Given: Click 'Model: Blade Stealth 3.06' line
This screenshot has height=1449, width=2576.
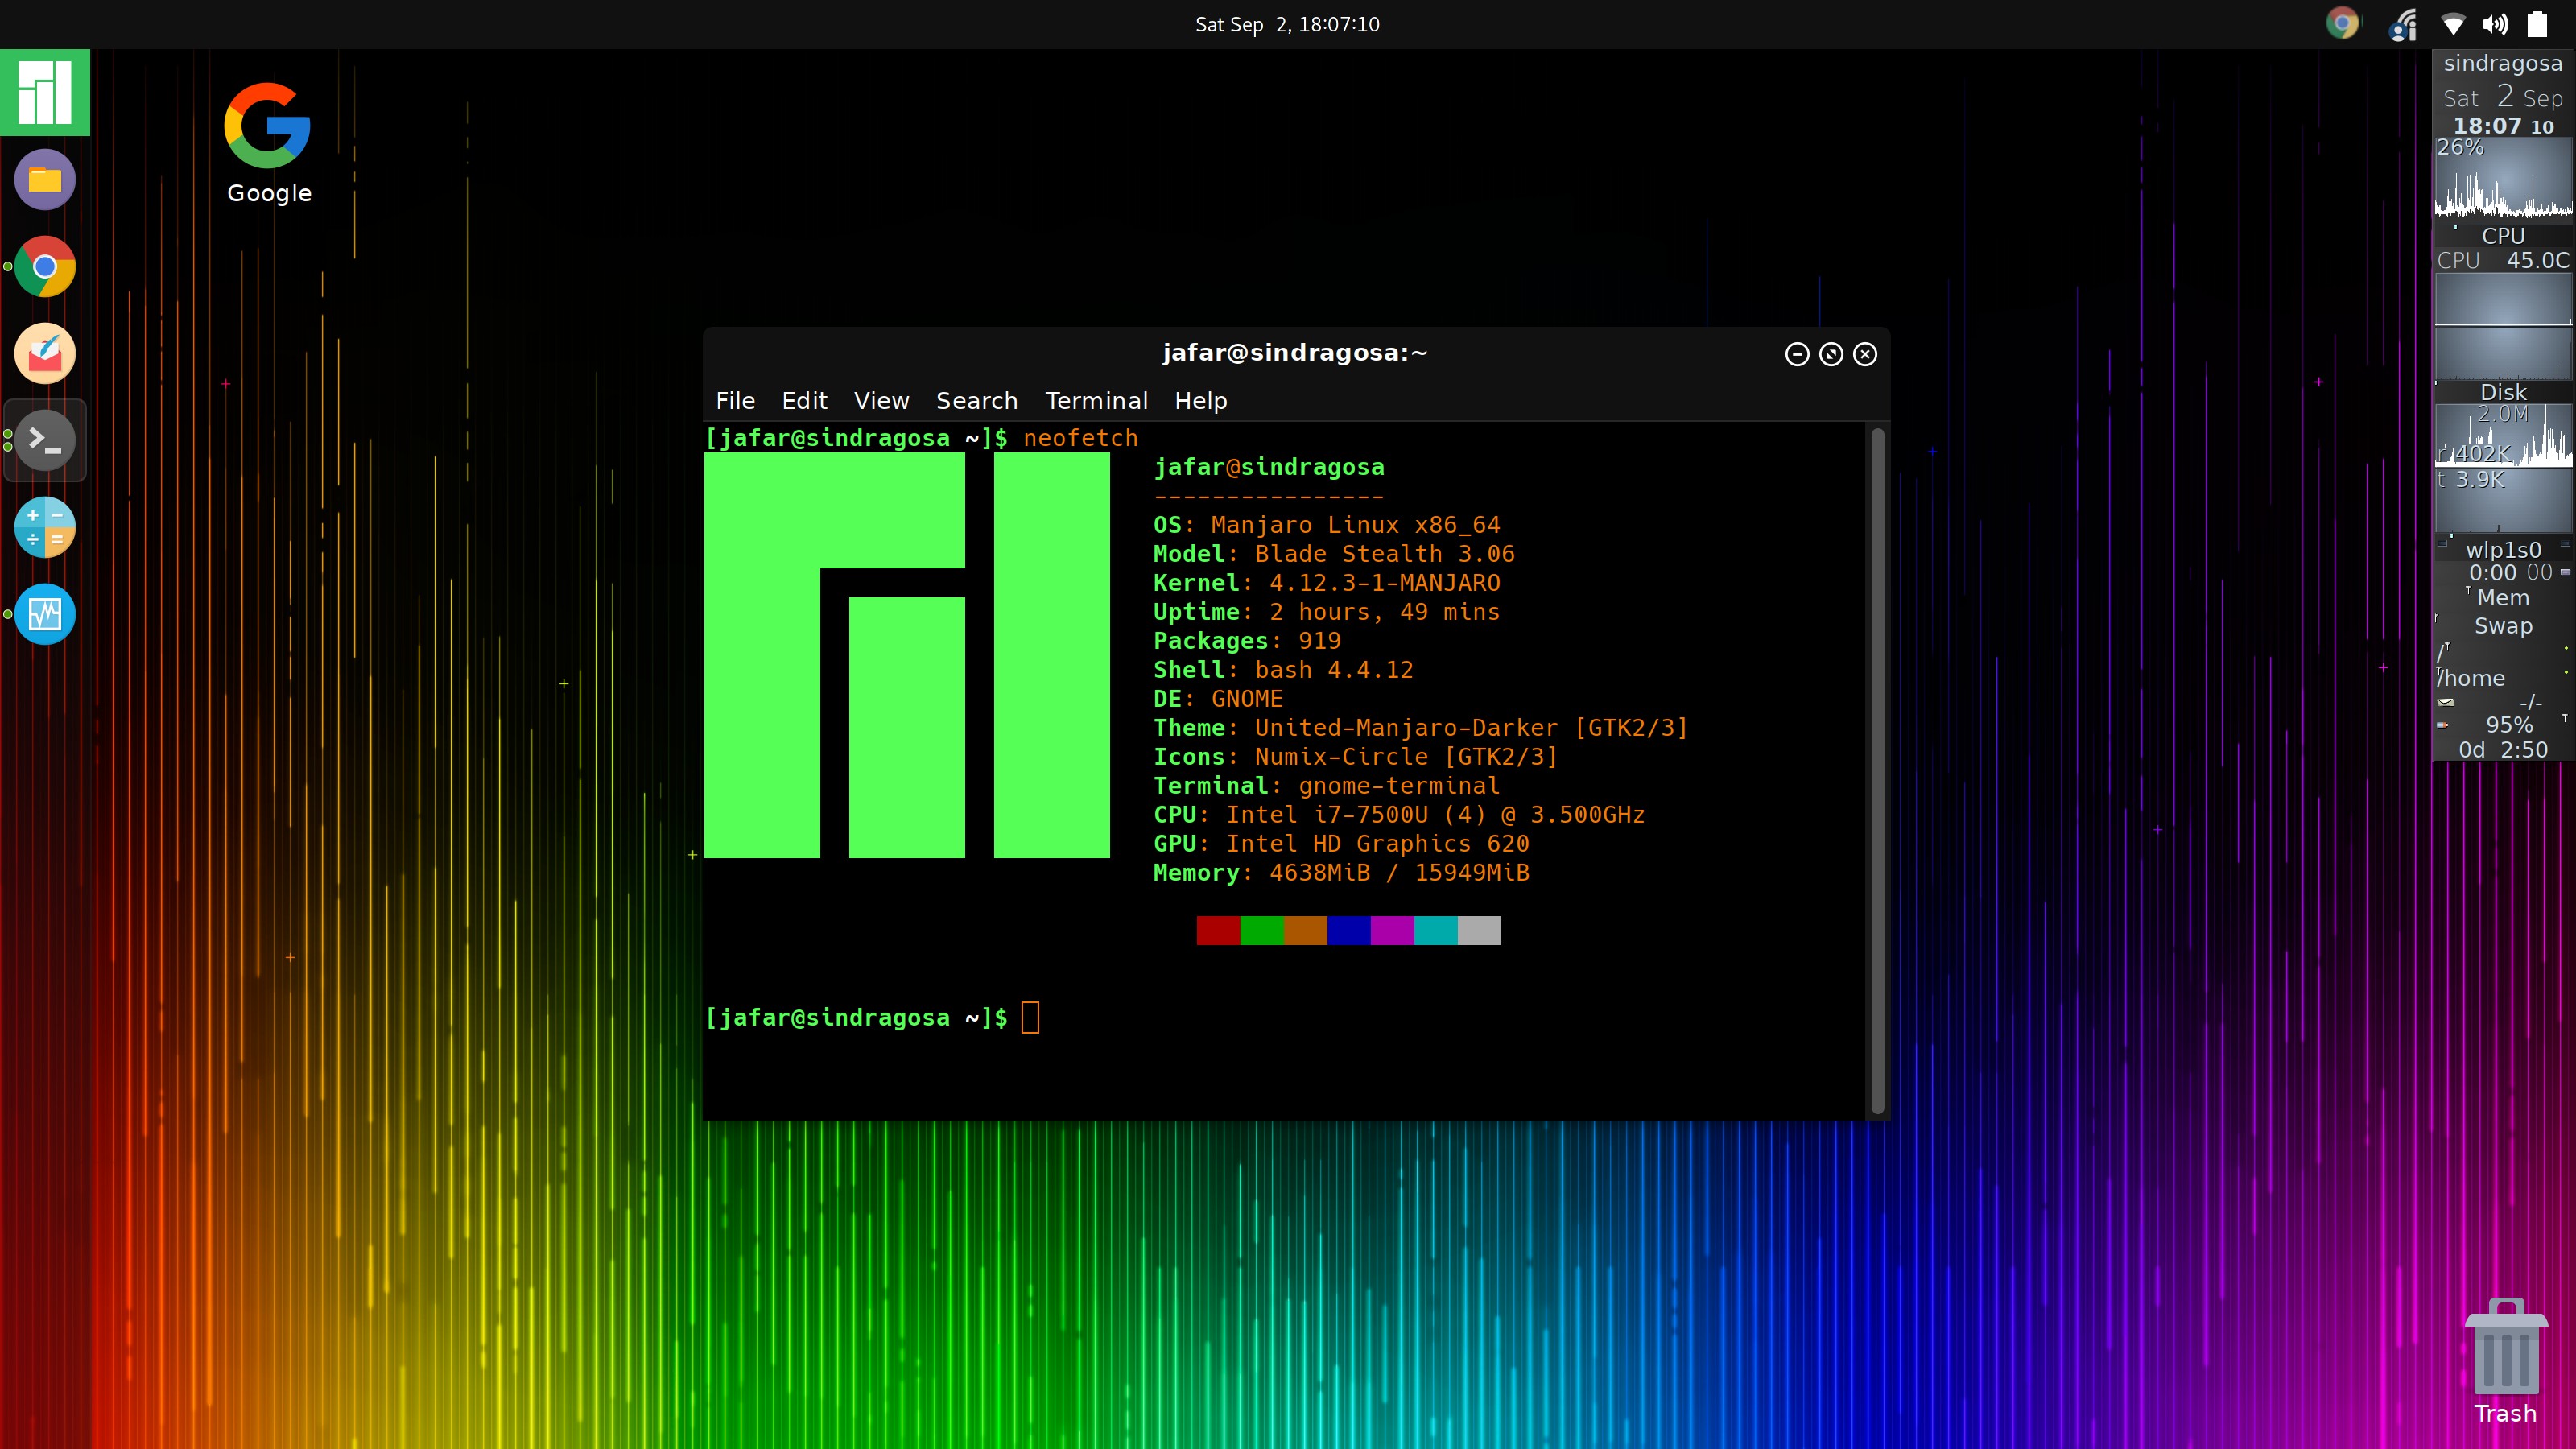Looking at the screenshot, I should point(1334,554).
